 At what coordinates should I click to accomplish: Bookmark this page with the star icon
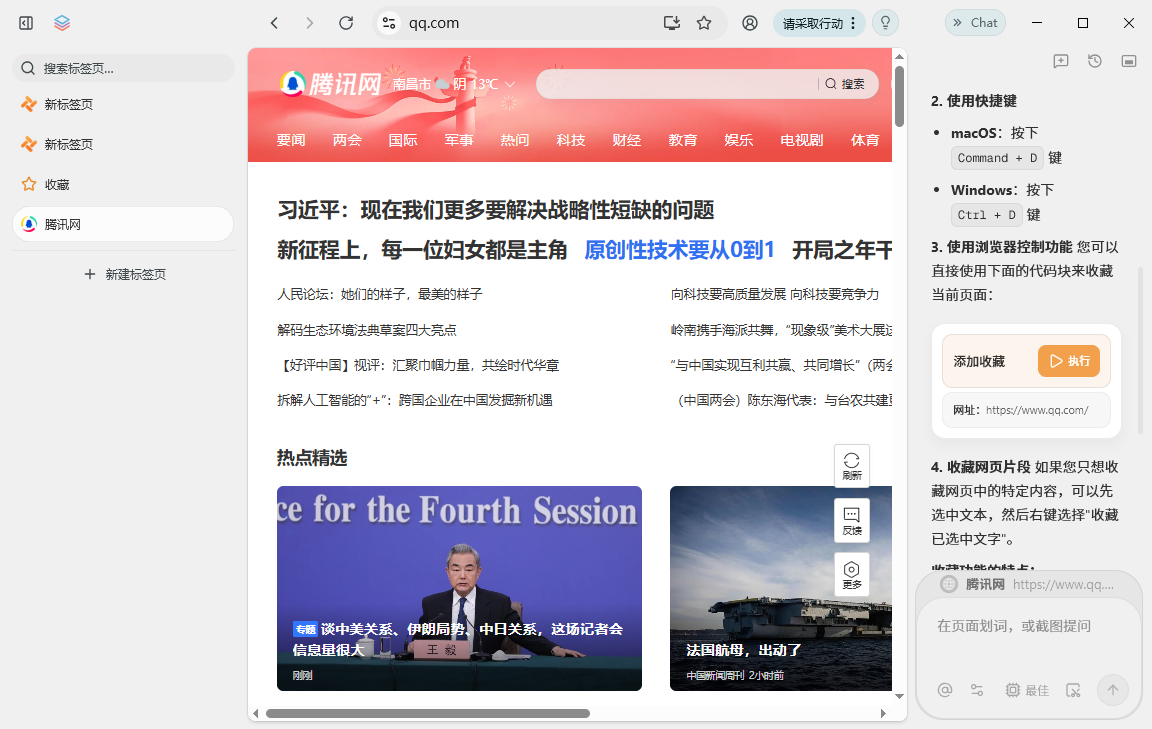[x=704, y=23]
